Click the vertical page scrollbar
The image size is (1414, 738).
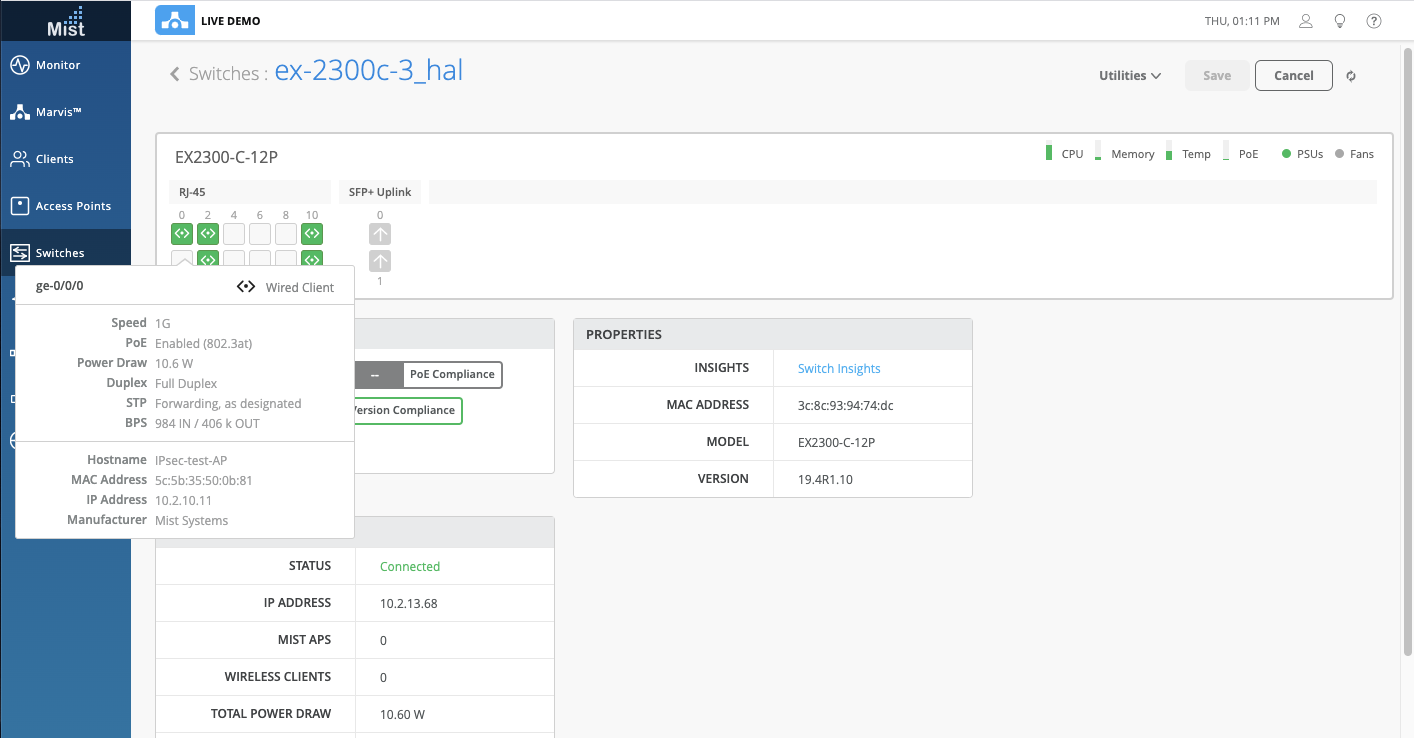(1408, 350)
